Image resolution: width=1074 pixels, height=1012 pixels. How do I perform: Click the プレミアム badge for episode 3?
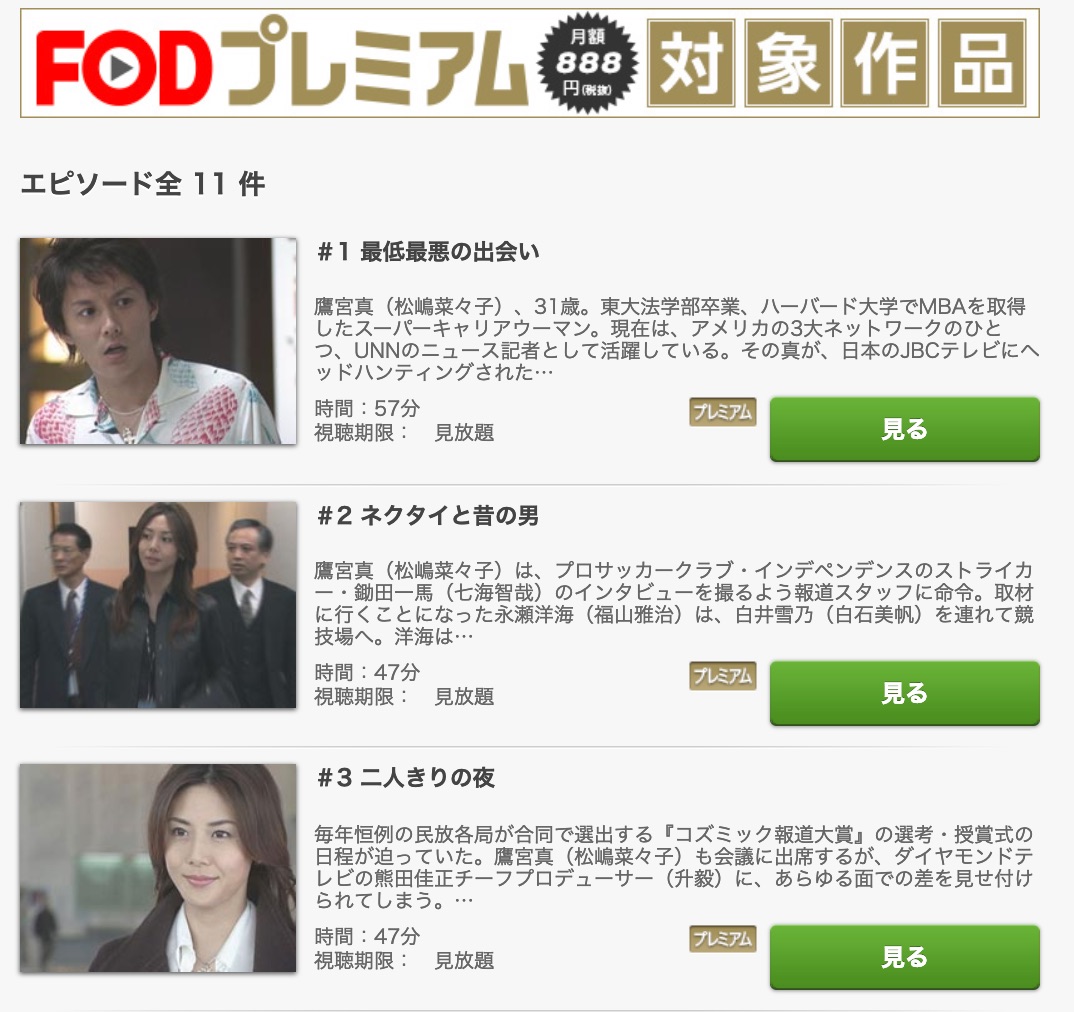(x=723, y=939)
